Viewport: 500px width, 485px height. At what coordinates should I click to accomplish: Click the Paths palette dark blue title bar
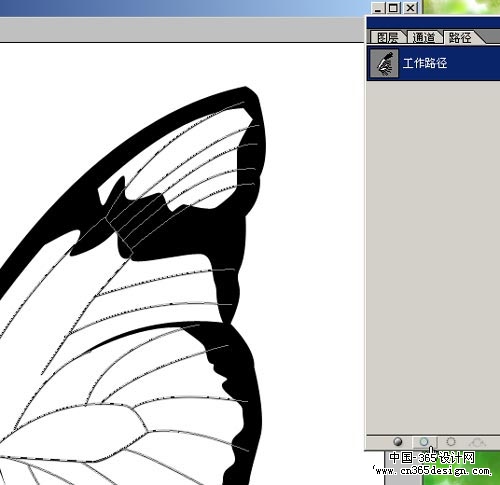pyautogui.click(x=433, y=23)
